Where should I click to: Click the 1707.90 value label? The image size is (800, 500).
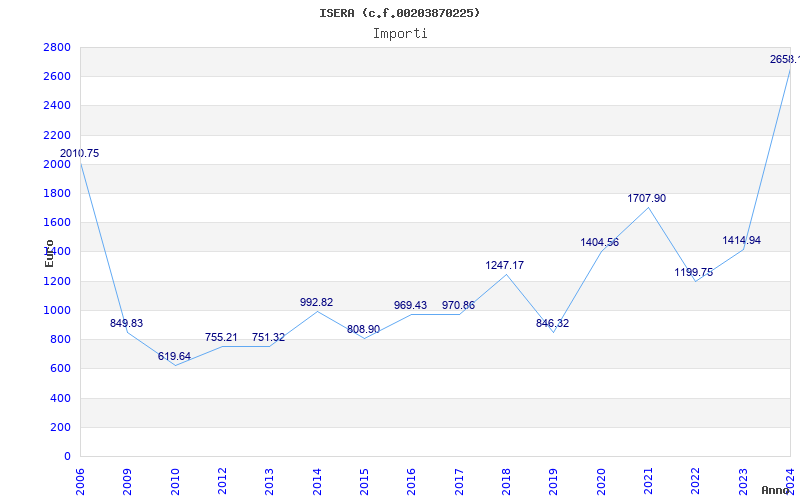click(646, 198)
